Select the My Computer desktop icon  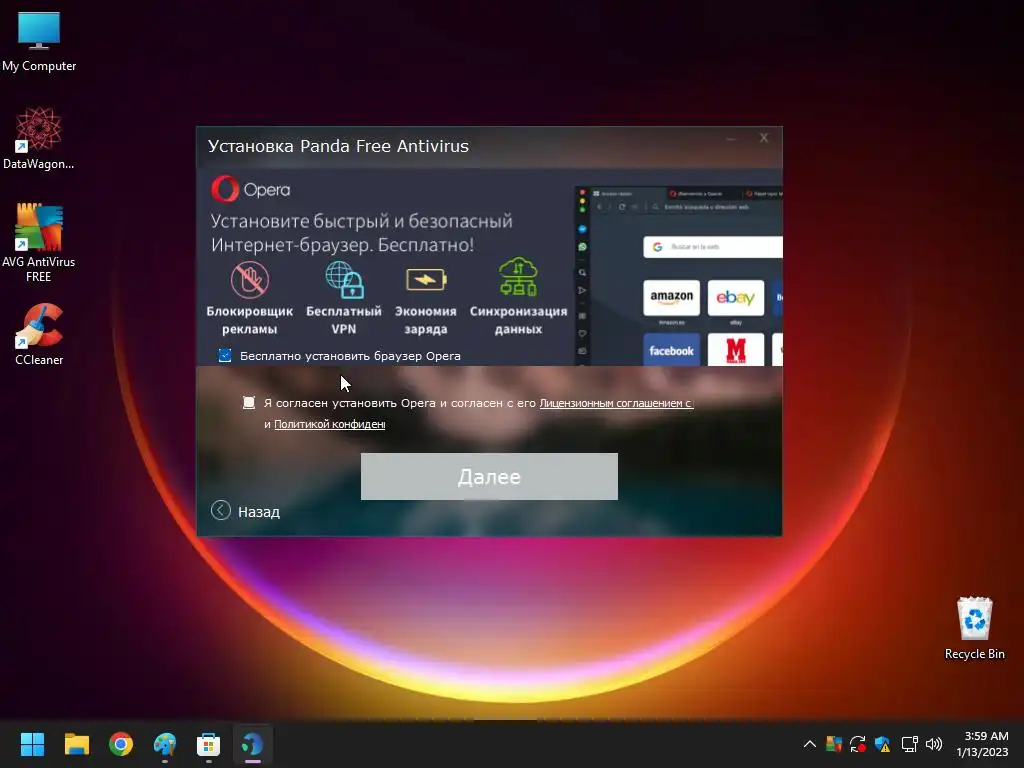(39, 42)
